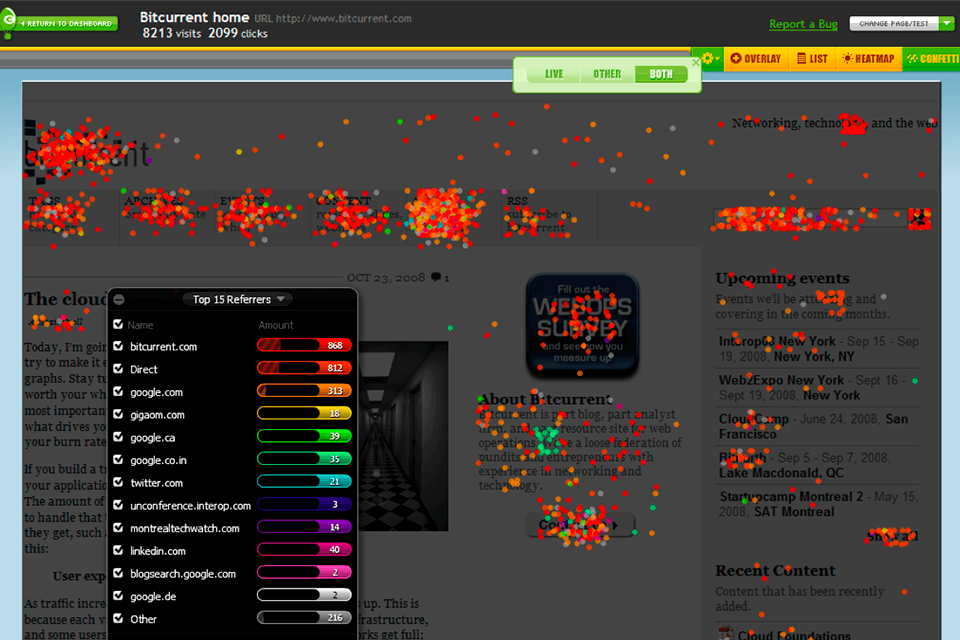The width and height of the screenshot is (960, 640).
Task: Click the Upcoming events heading
Action: click(782, 278)
